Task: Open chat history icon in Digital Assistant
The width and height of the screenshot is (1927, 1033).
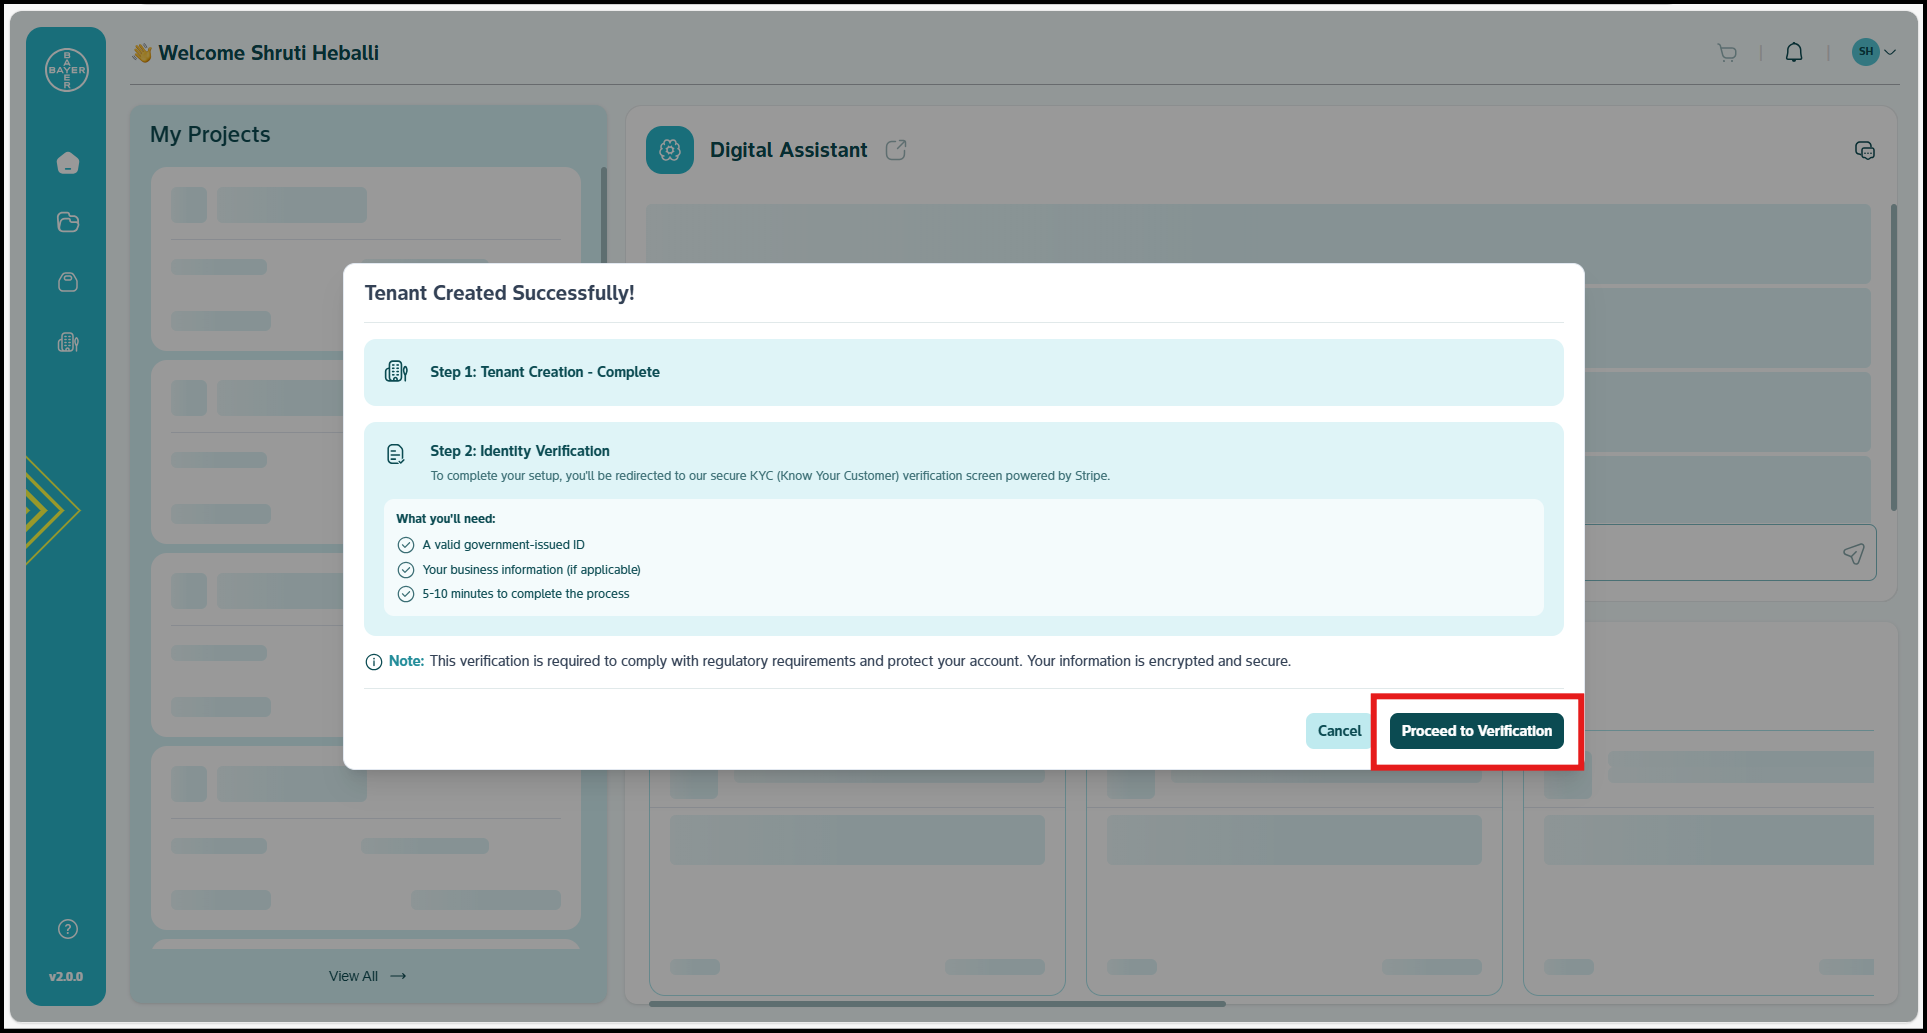Action: 1864,150
